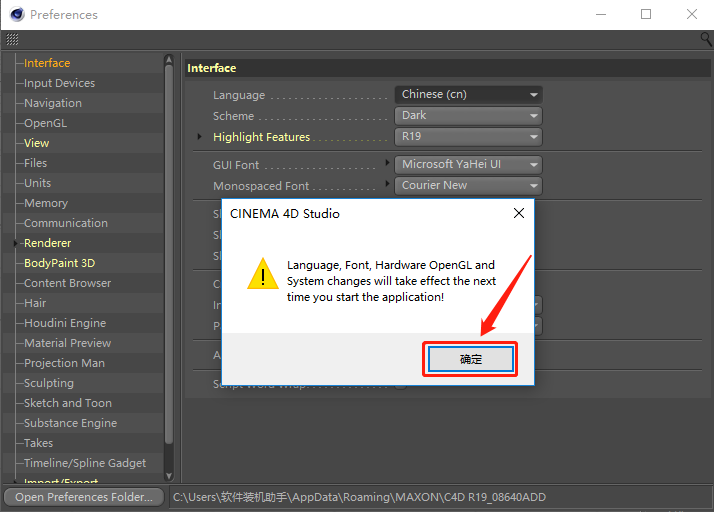The width and height of the screenshot is (714, 512).
Task: Click the preferences folder path text
Action: tap(359, 497)
